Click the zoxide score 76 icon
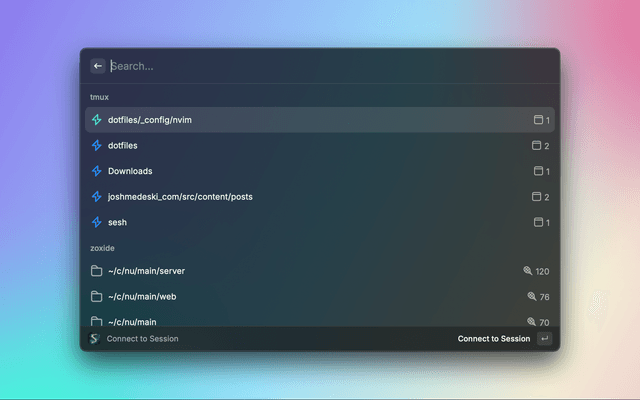This screenshot has width=640, height=400. [532, 297]
